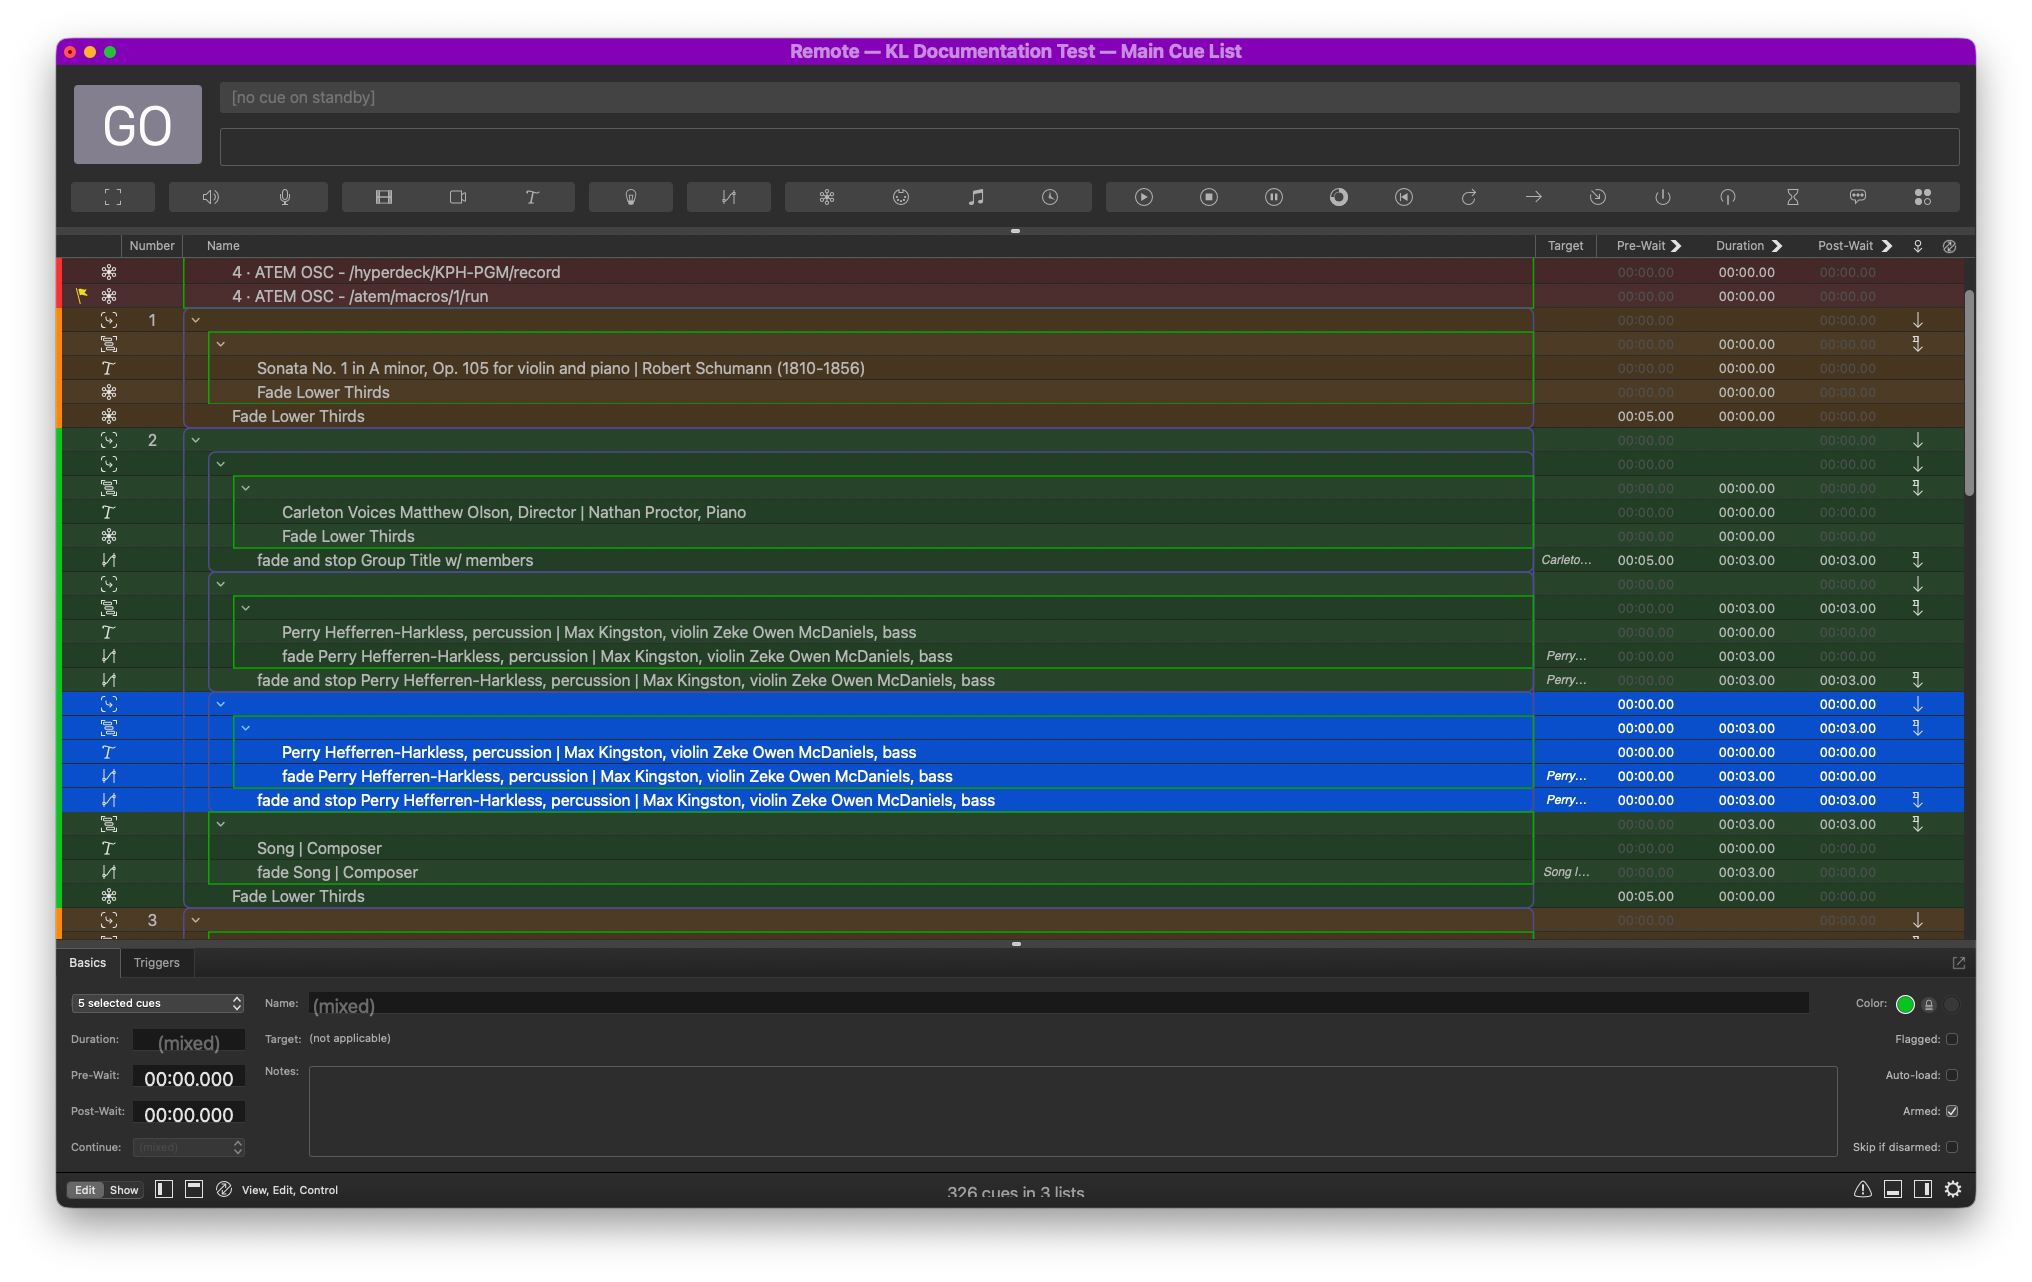Collapse group cue number 1
The image size is (2032, 1282).
point(196,320)
